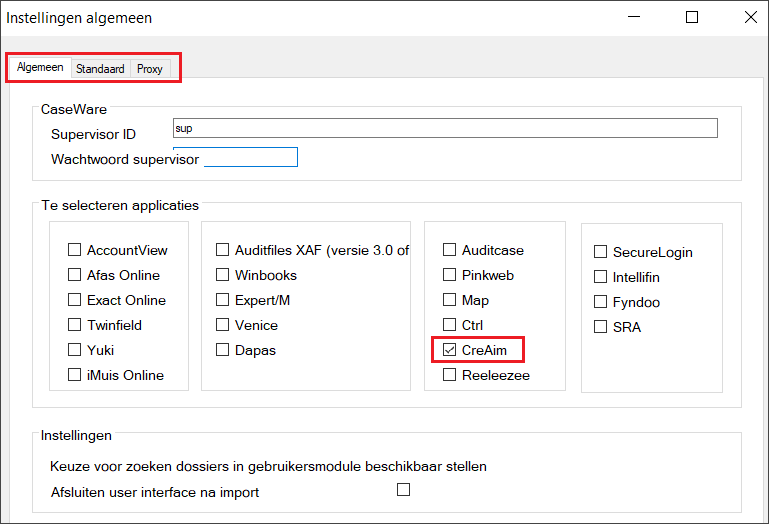This screenshot has height=524, width=769.
Task: Check the Map application box
Action: click(x=449, y=300)
